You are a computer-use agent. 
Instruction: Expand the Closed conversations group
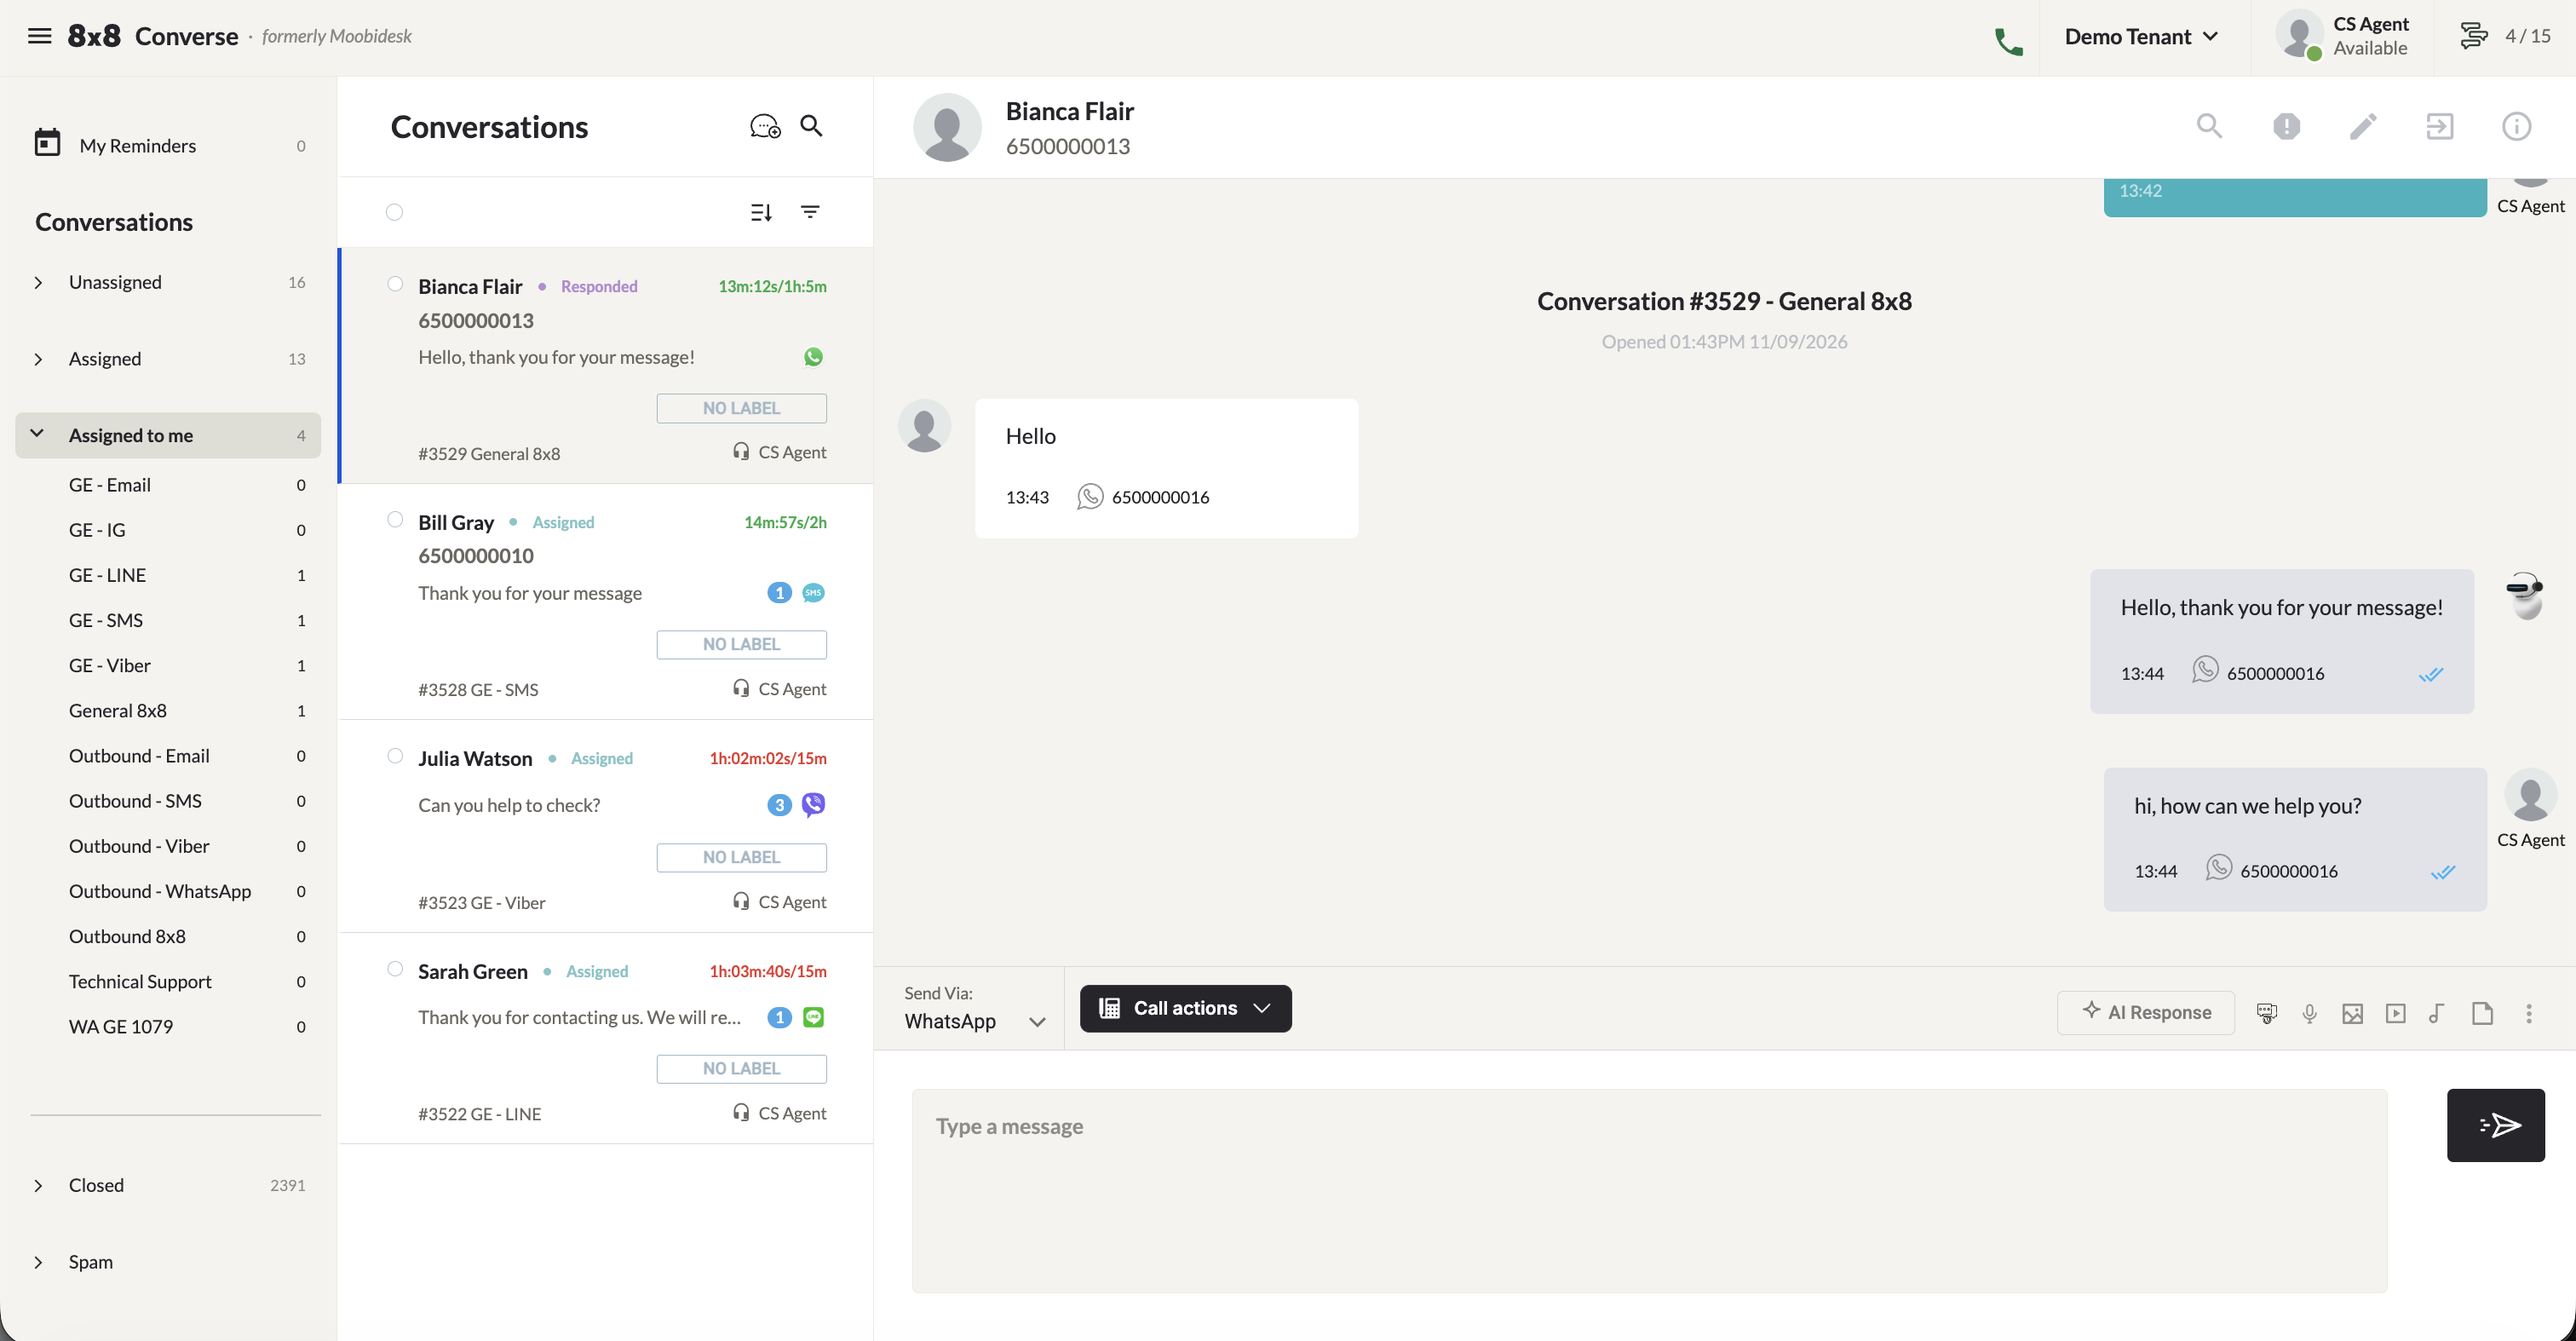coord(38,1186)
